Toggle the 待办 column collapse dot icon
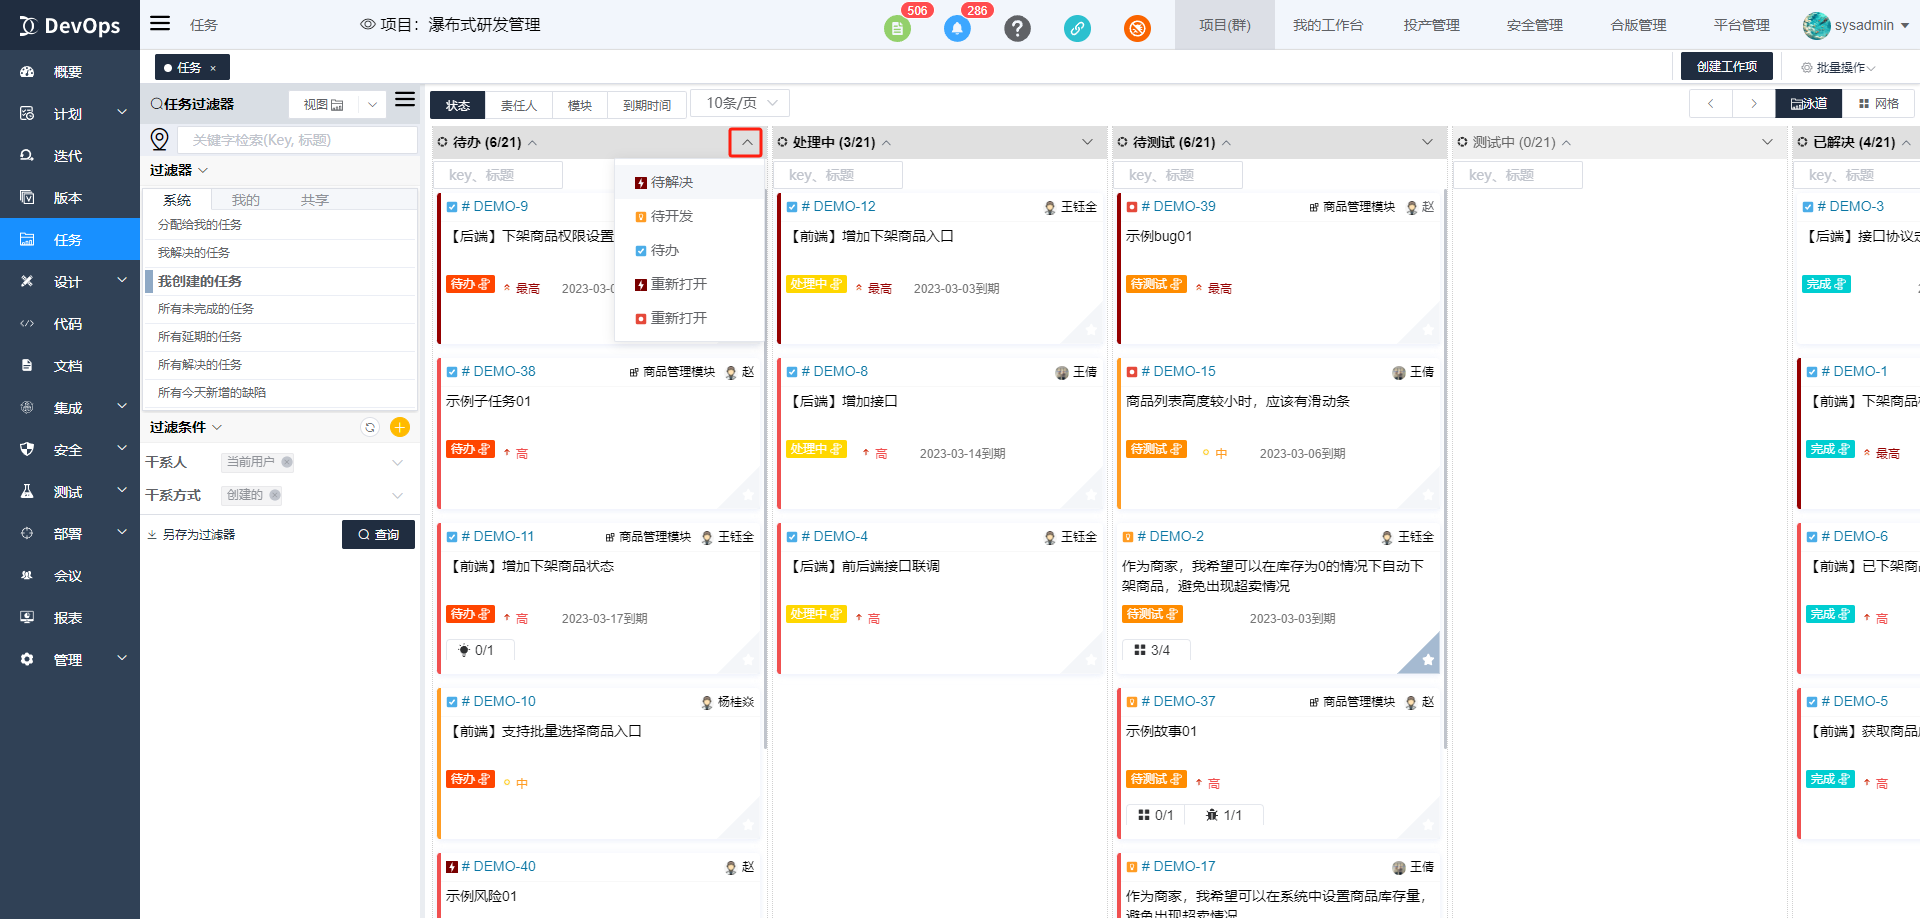The width and height of the screenshot is (1920, 919). [x=442, y=142]
